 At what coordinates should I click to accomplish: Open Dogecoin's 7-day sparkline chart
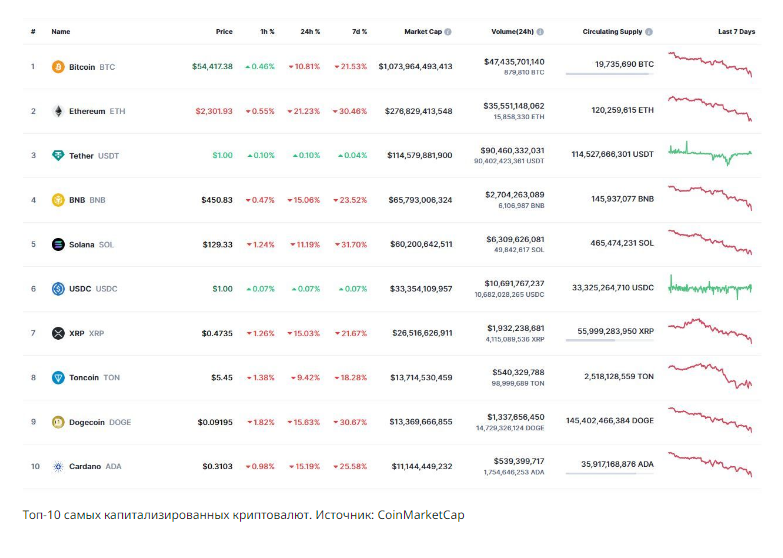(710, 420)
